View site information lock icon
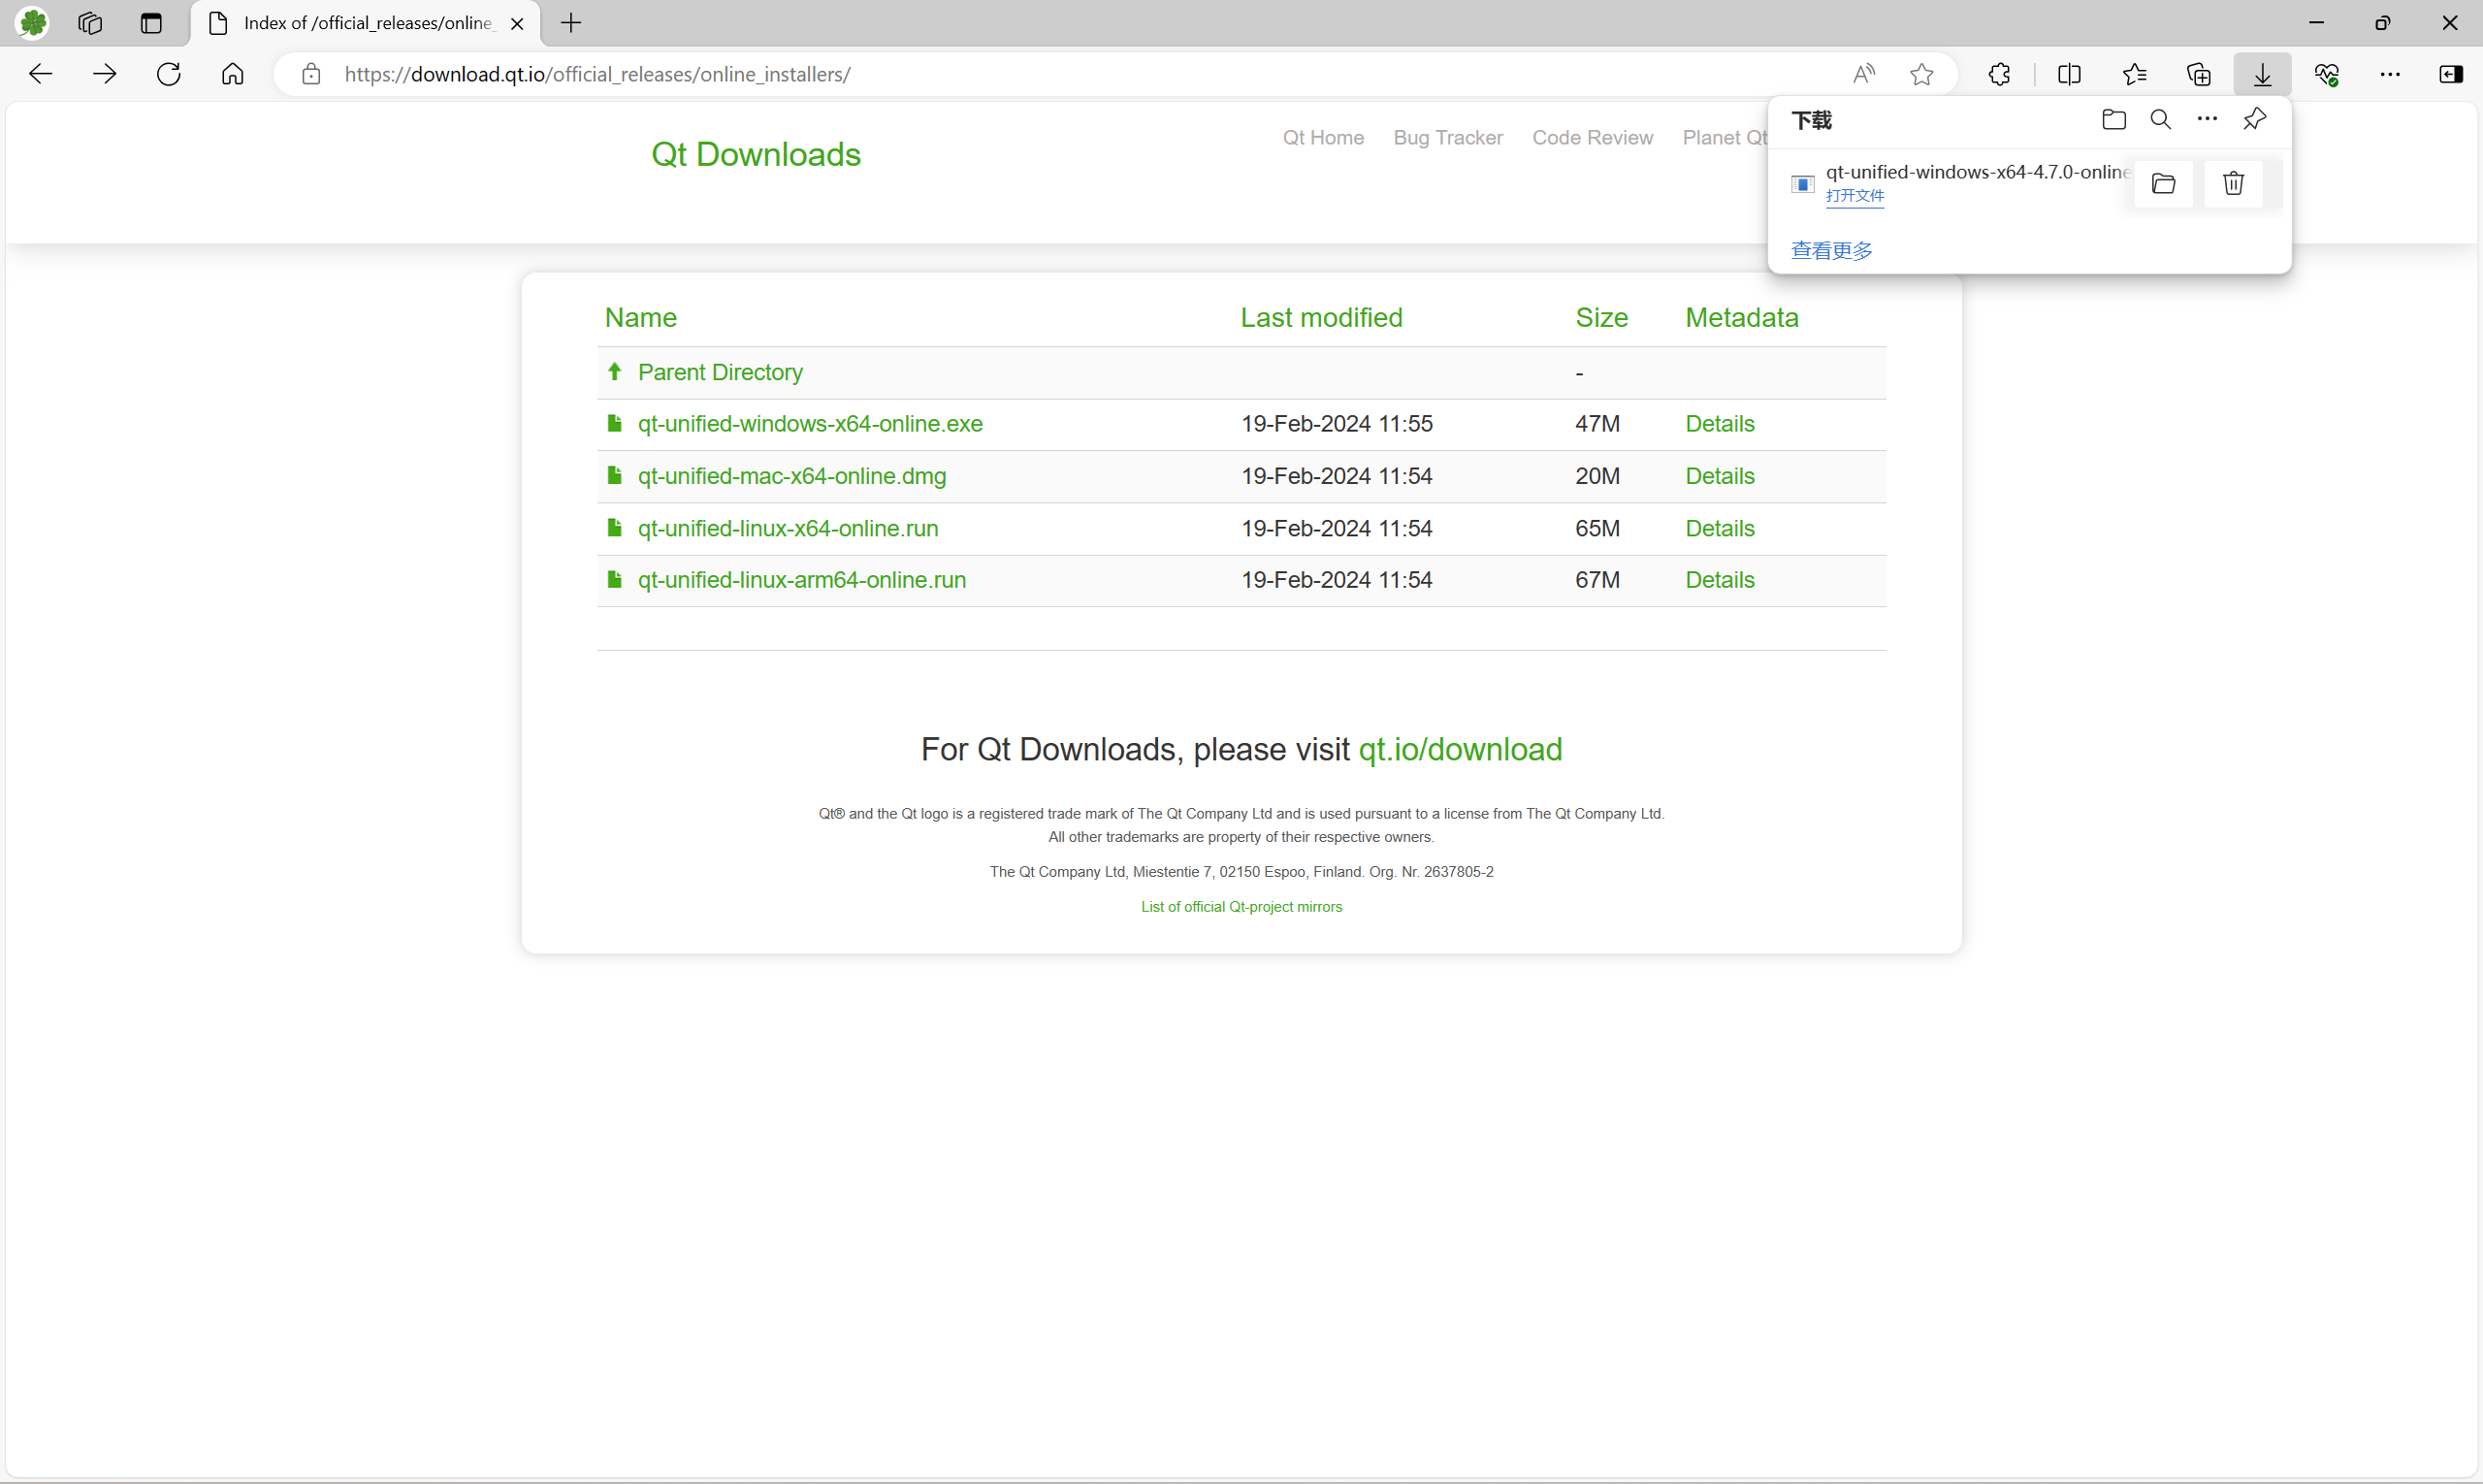Viewport: 2483px width, 1484px height. point(311,74)
